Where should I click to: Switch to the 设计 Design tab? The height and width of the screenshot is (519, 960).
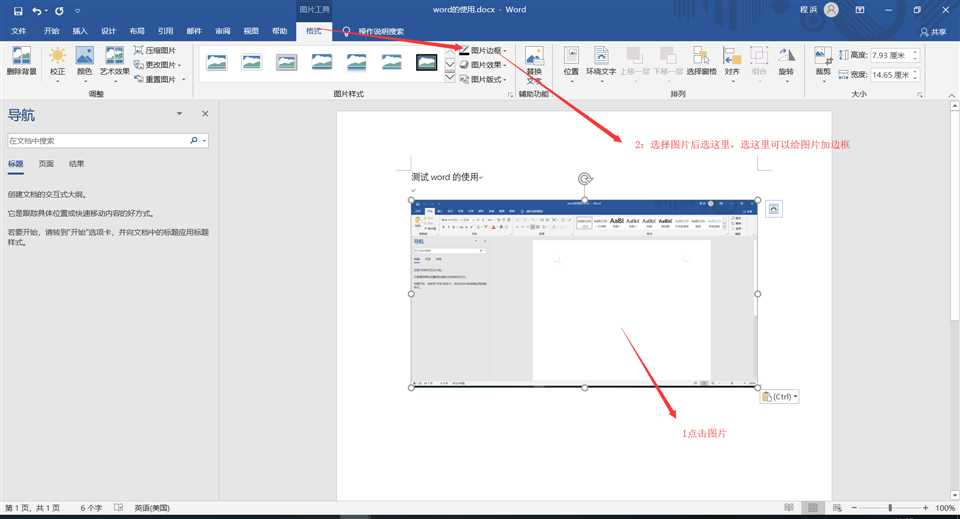(x=108, y=31)
